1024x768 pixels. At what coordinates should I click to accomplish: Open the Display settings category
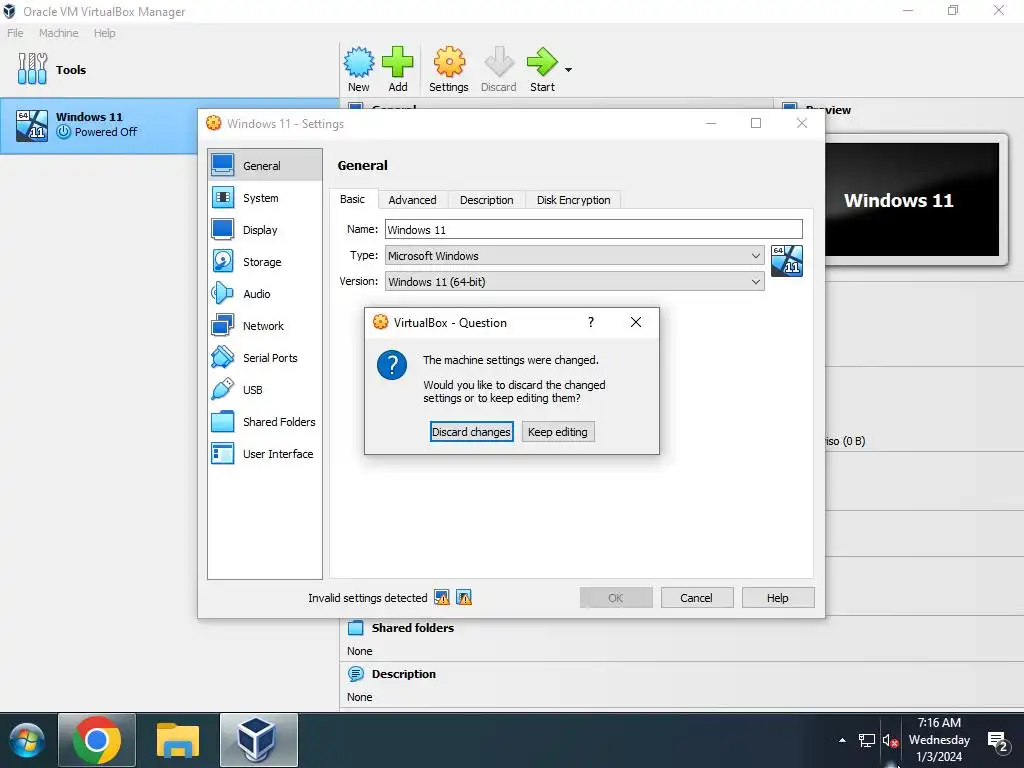265,230
